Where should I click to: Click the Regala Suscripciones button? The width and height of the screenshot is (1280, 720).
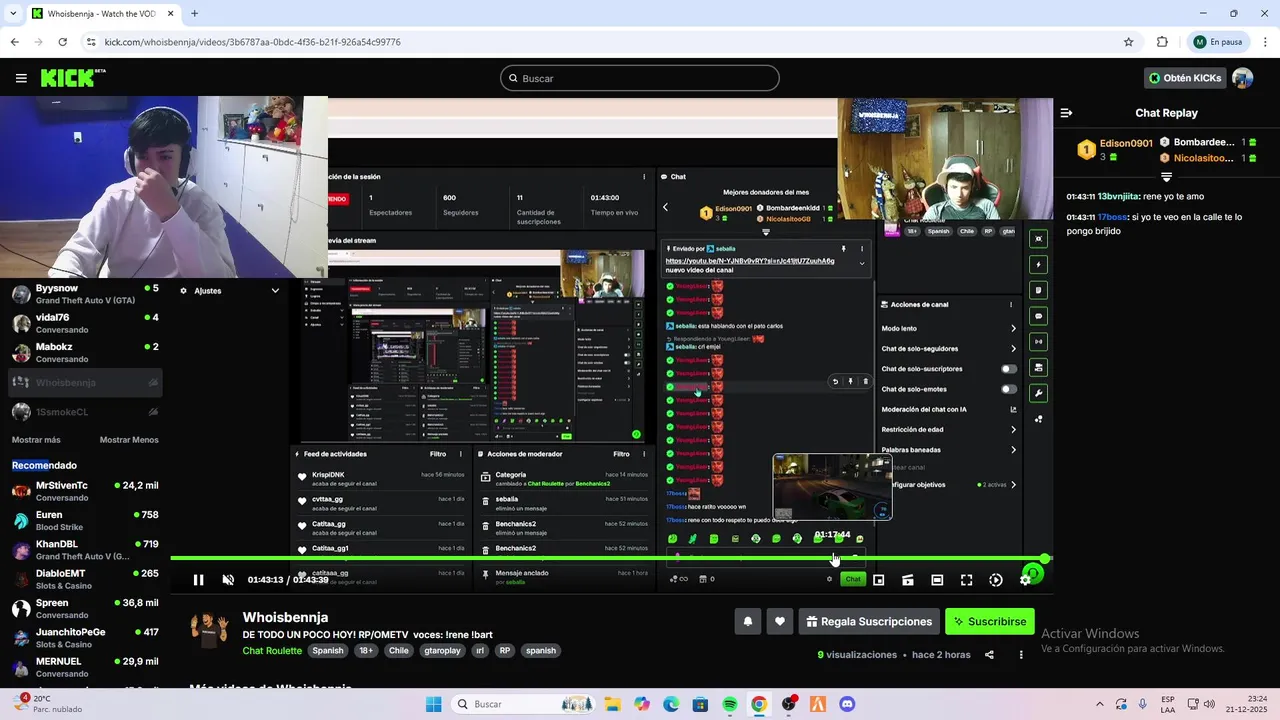(x=869, y=621)
